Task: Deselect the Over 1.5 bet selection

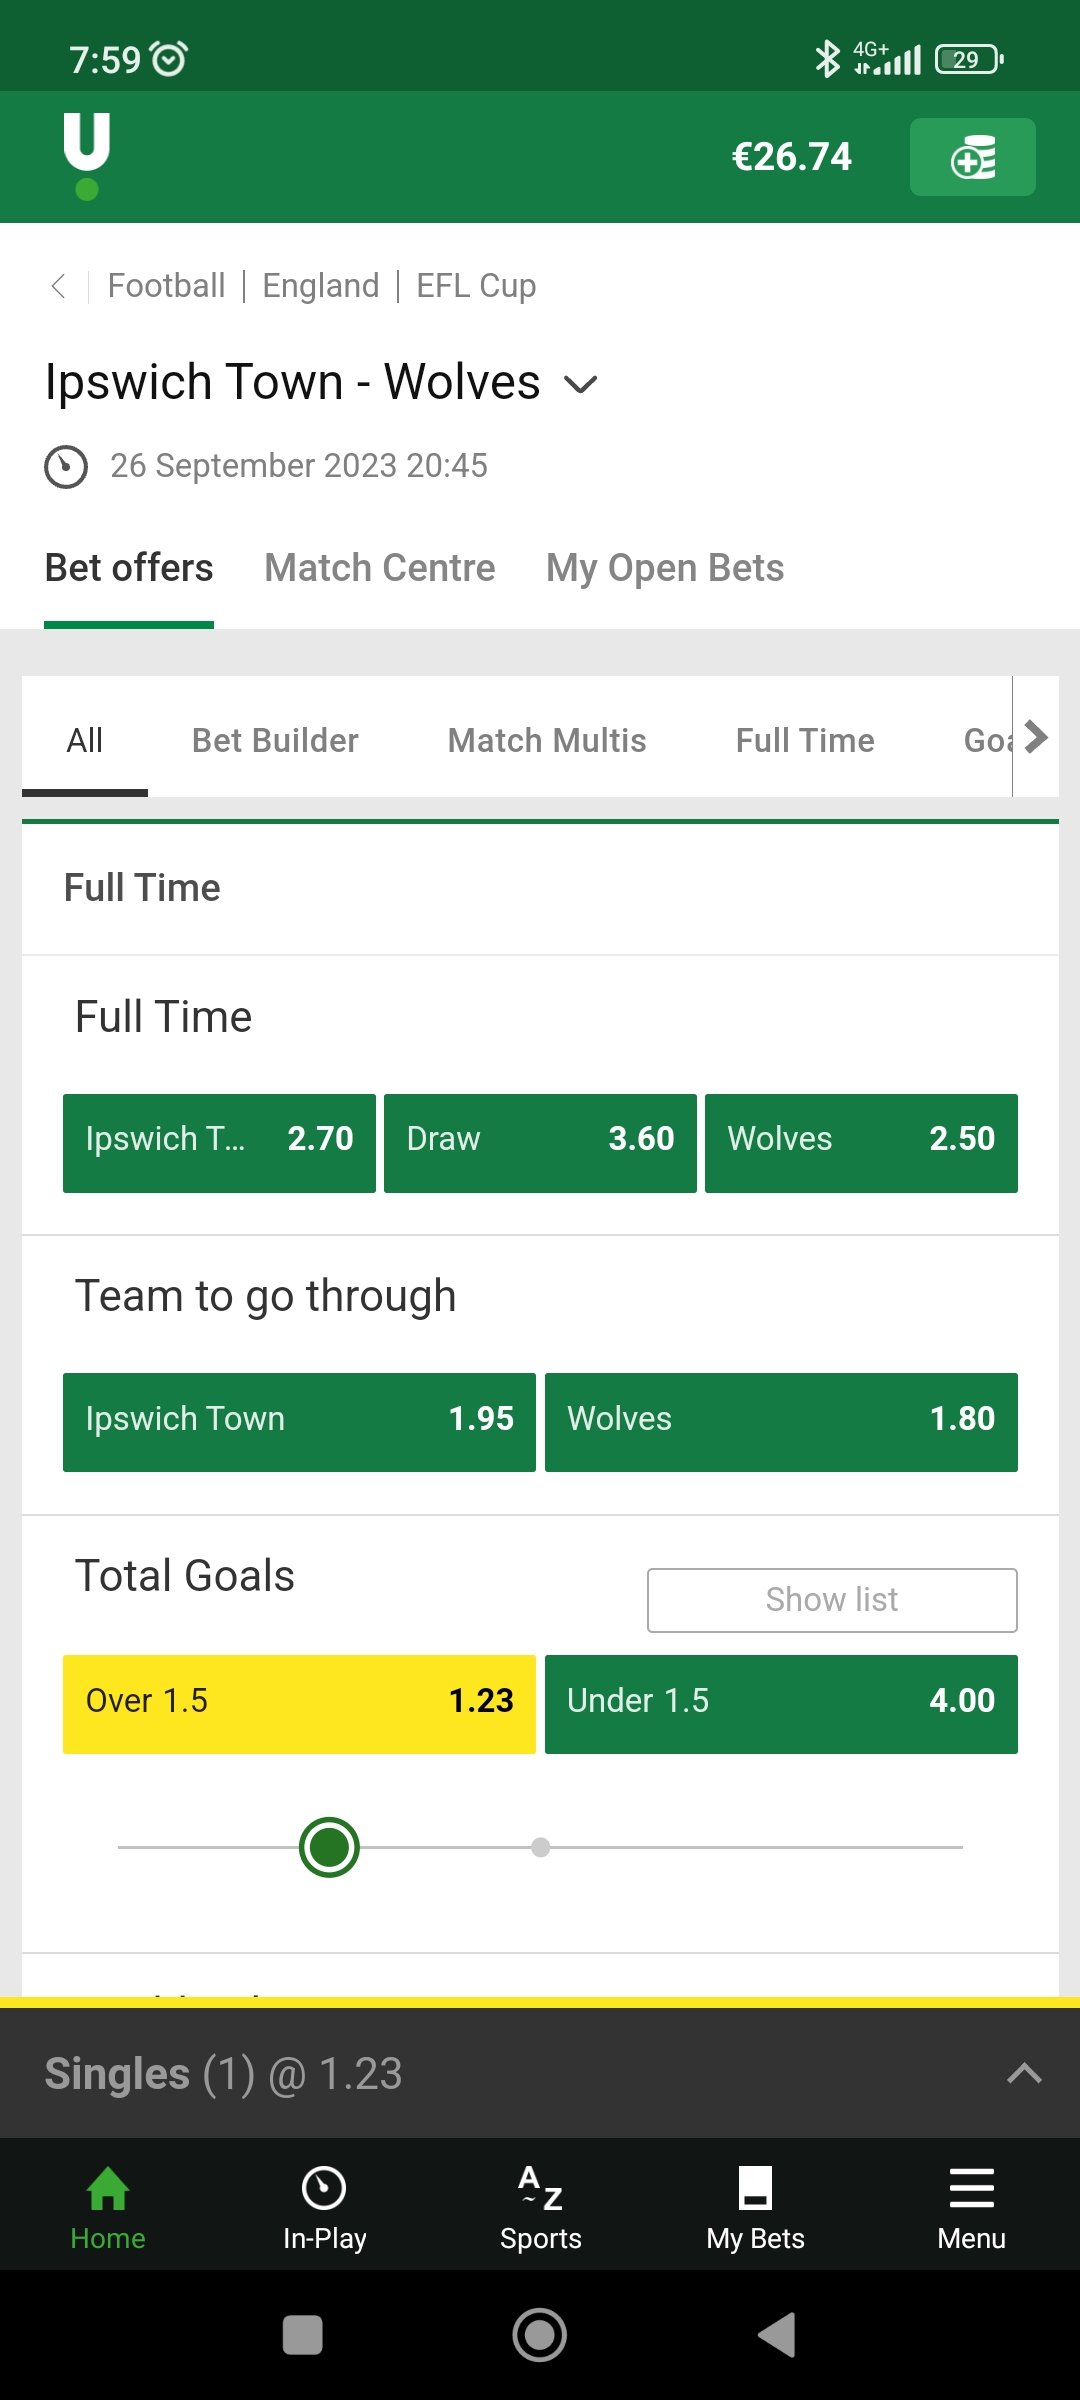Action: (299, 1704)
